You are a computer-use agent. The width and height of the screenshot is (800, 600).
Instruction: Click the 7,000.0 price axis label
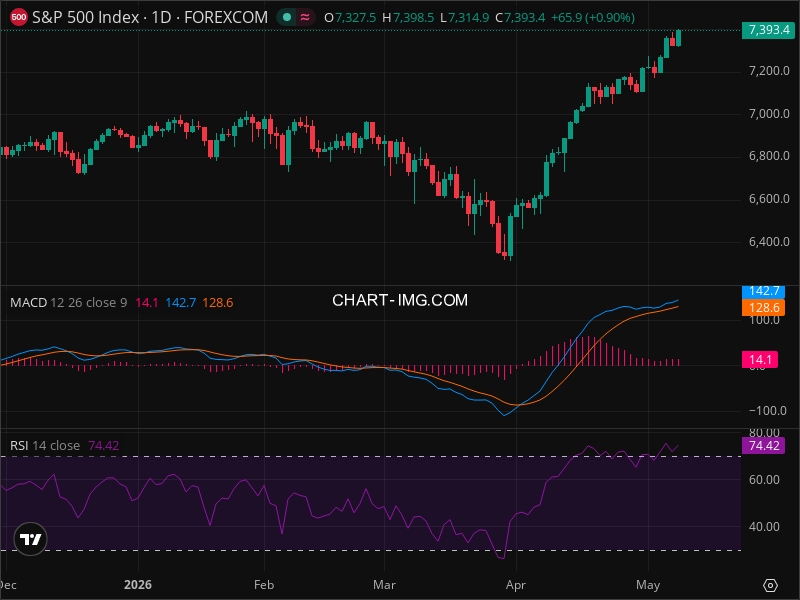769,114
